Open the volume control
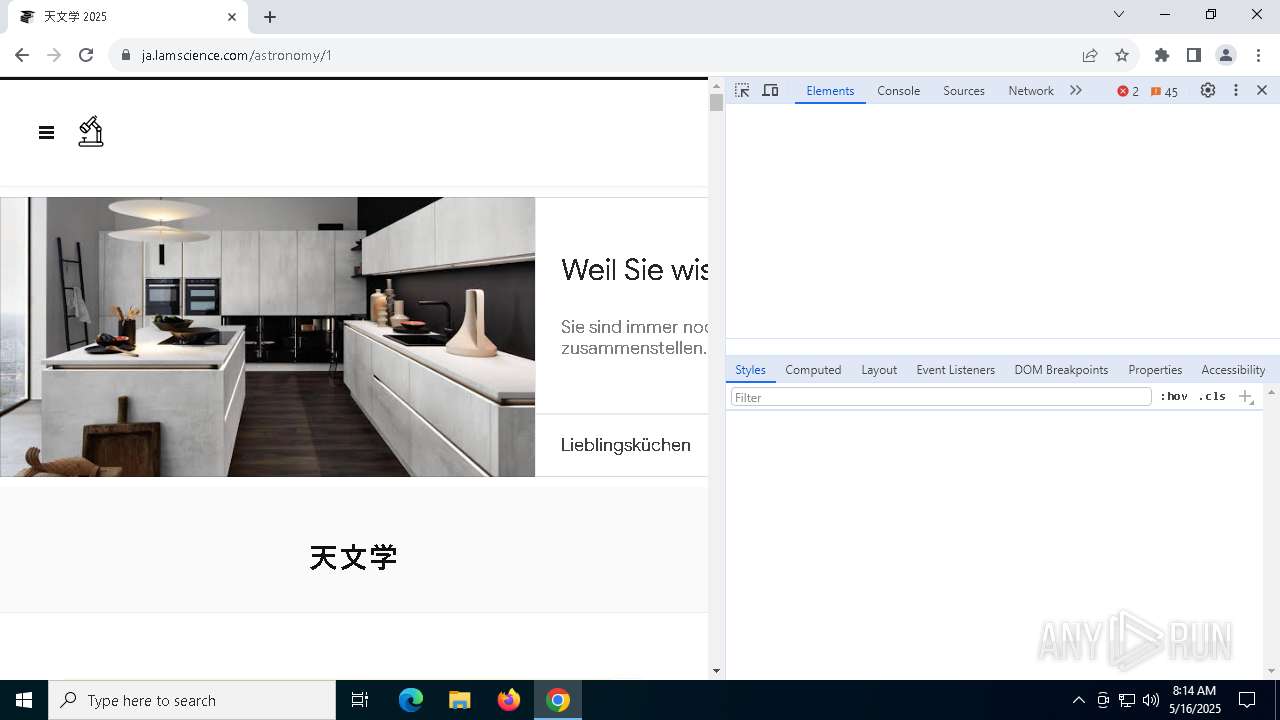Viewport: 1280px width, 720px height. pos(1151,700)
